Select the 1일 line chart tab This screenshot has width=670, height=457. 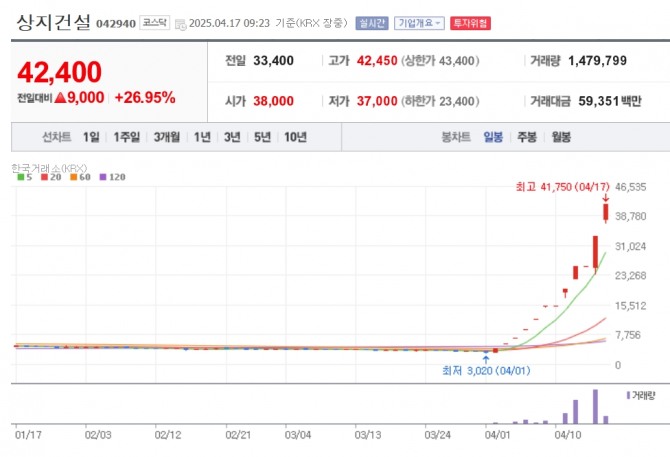[91, 137]
